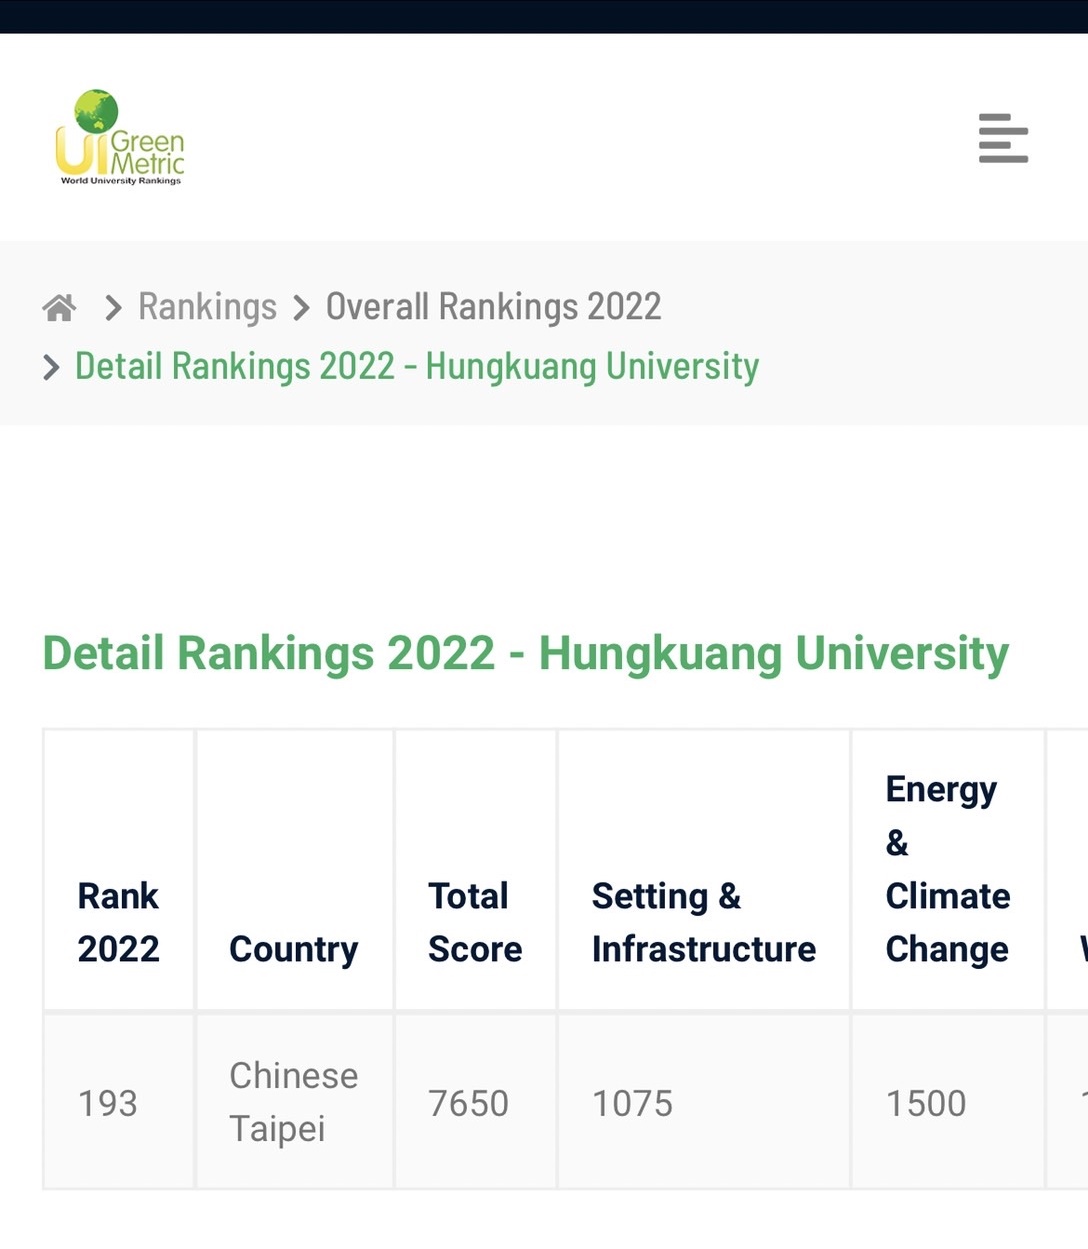Select the infrastructure score 1075
The image size is (1088, 1249).
point(632,1103)
